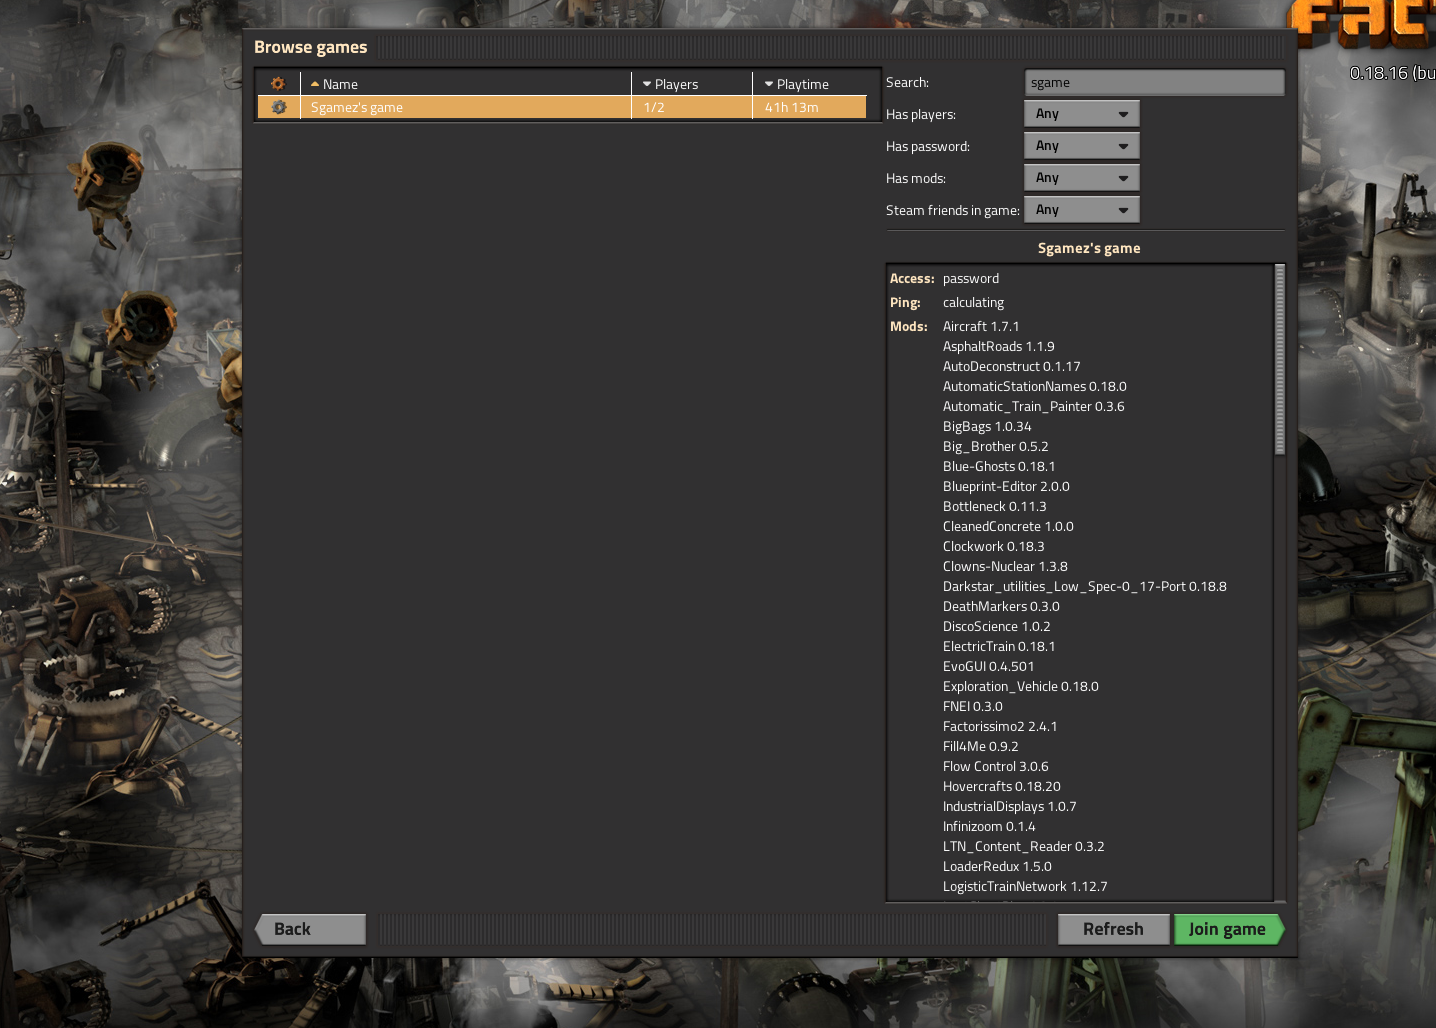Click the Infinizoom 0.1.4 entry
The width and height of the screenshot is (1436, 1028).
coord(989,826)
